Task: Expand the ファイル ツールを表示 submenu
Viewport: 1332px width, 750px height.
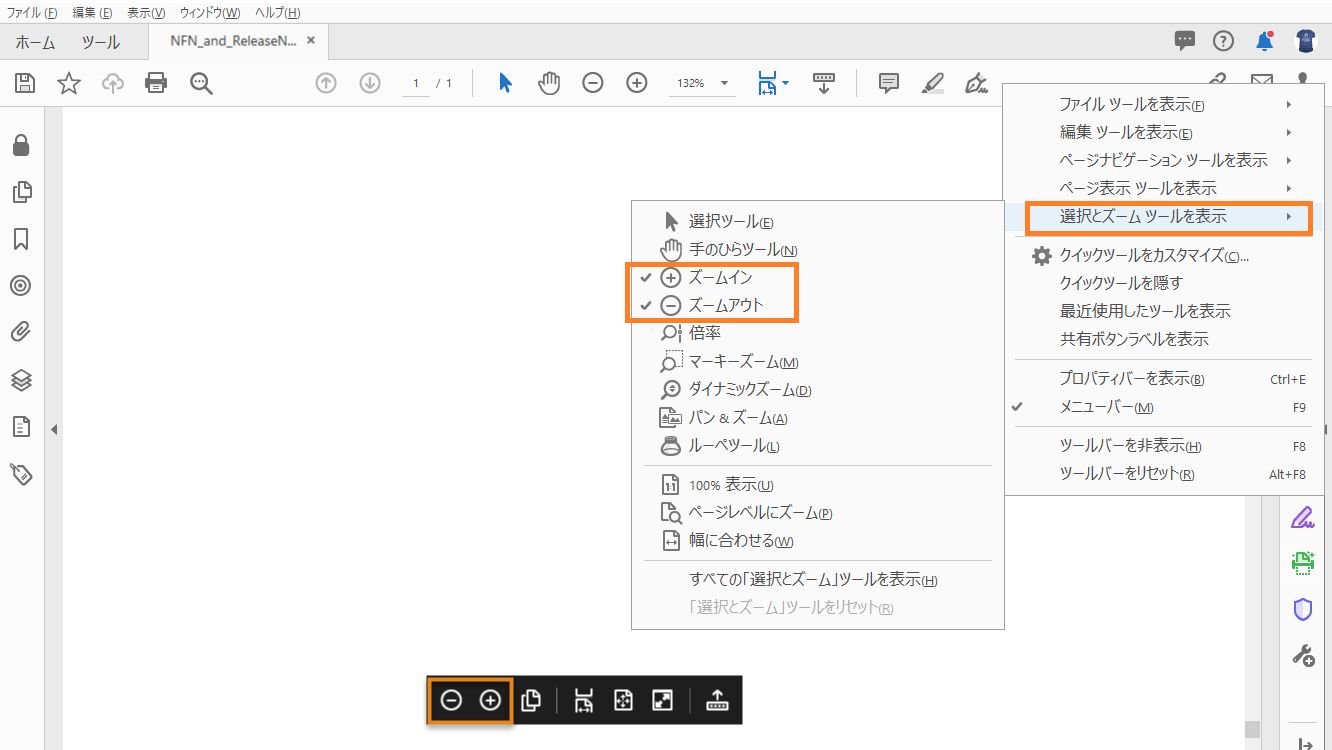Action: [1131, 104]
